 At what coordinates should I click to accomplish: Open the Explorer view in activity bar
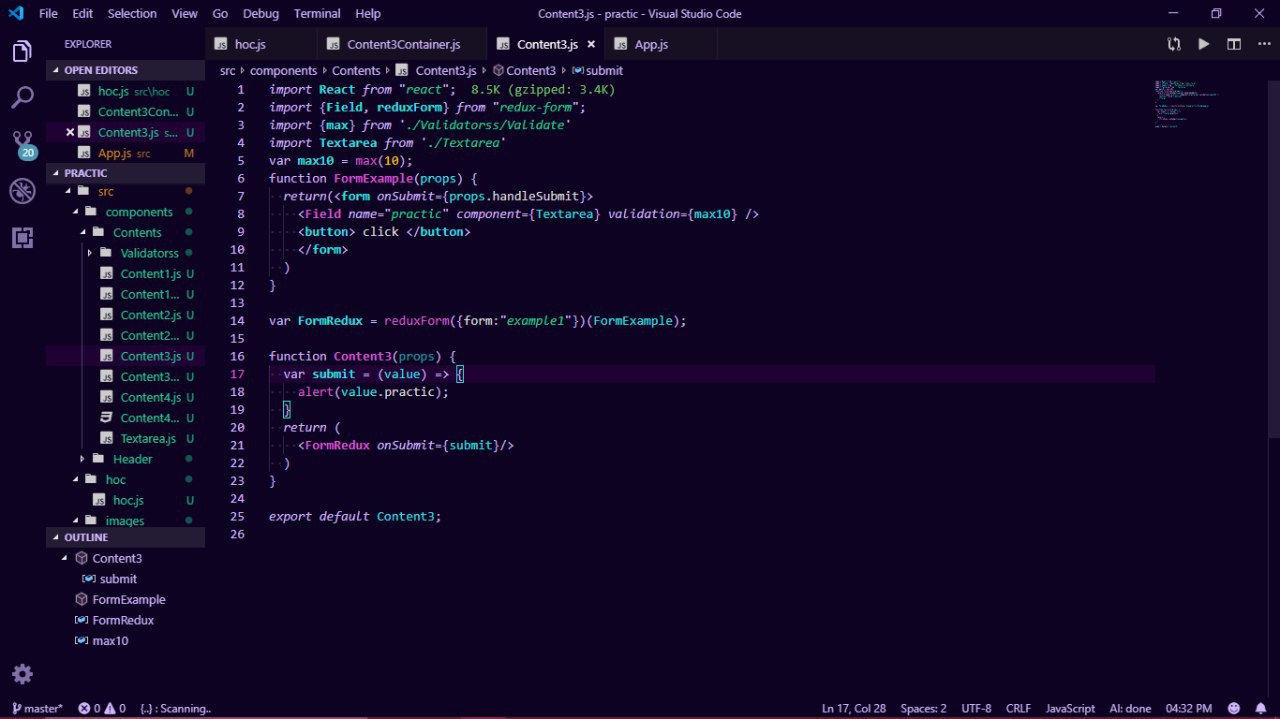tap(22, 52)
